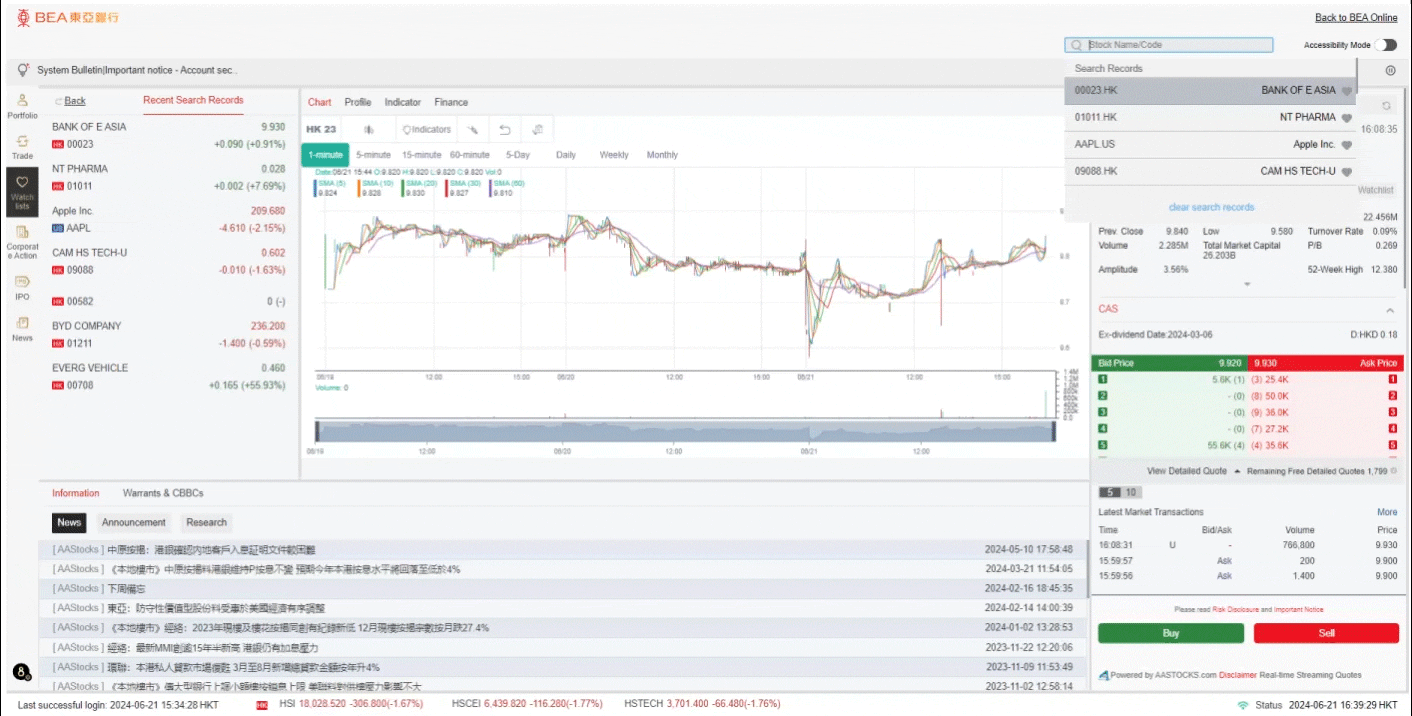Select the Indicator tab
This screenshot has width=1412, height=716.
point(403,103)
